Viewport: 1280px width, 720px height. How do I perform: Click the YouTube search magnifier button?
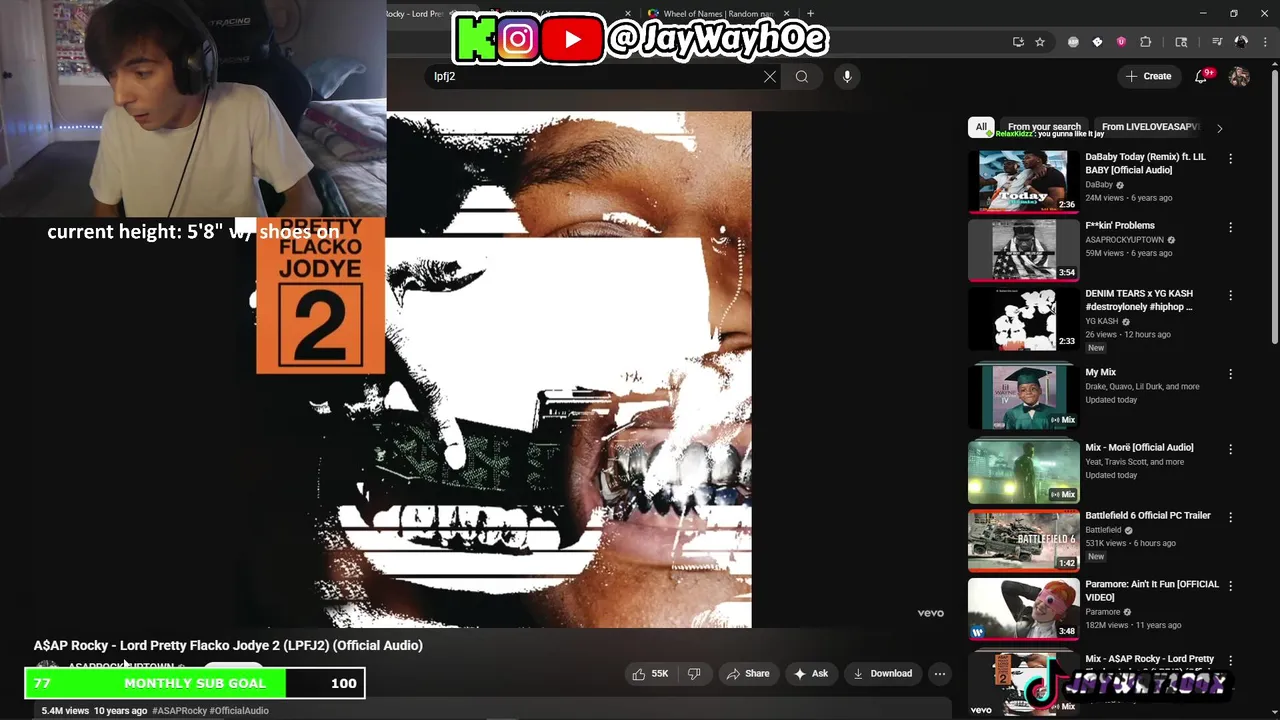pos(802,76)
